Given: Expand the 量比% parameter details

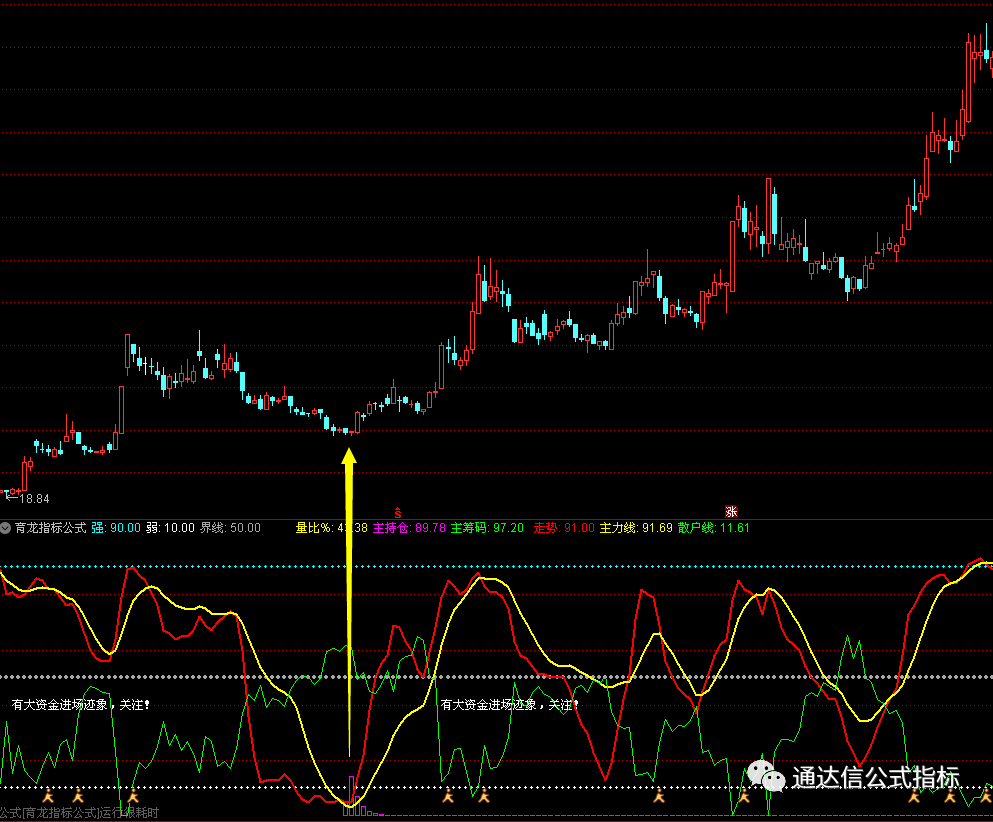Looking at the screenshot, I should 320,527.
